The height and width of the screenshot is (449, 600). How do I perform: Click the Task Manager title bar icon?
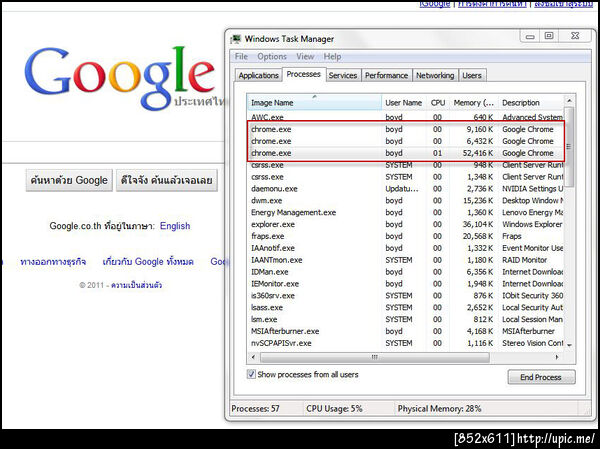tap(236, 39)
